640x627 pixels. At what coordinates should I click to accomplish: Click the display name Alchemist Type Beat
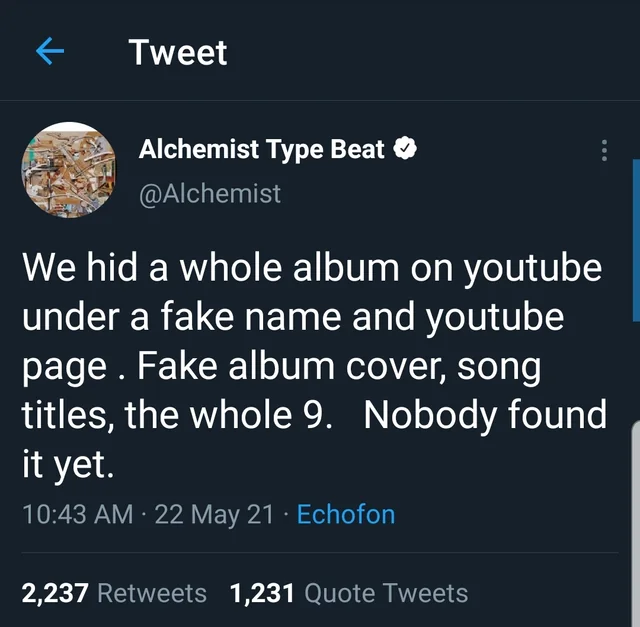pos(261,150)
